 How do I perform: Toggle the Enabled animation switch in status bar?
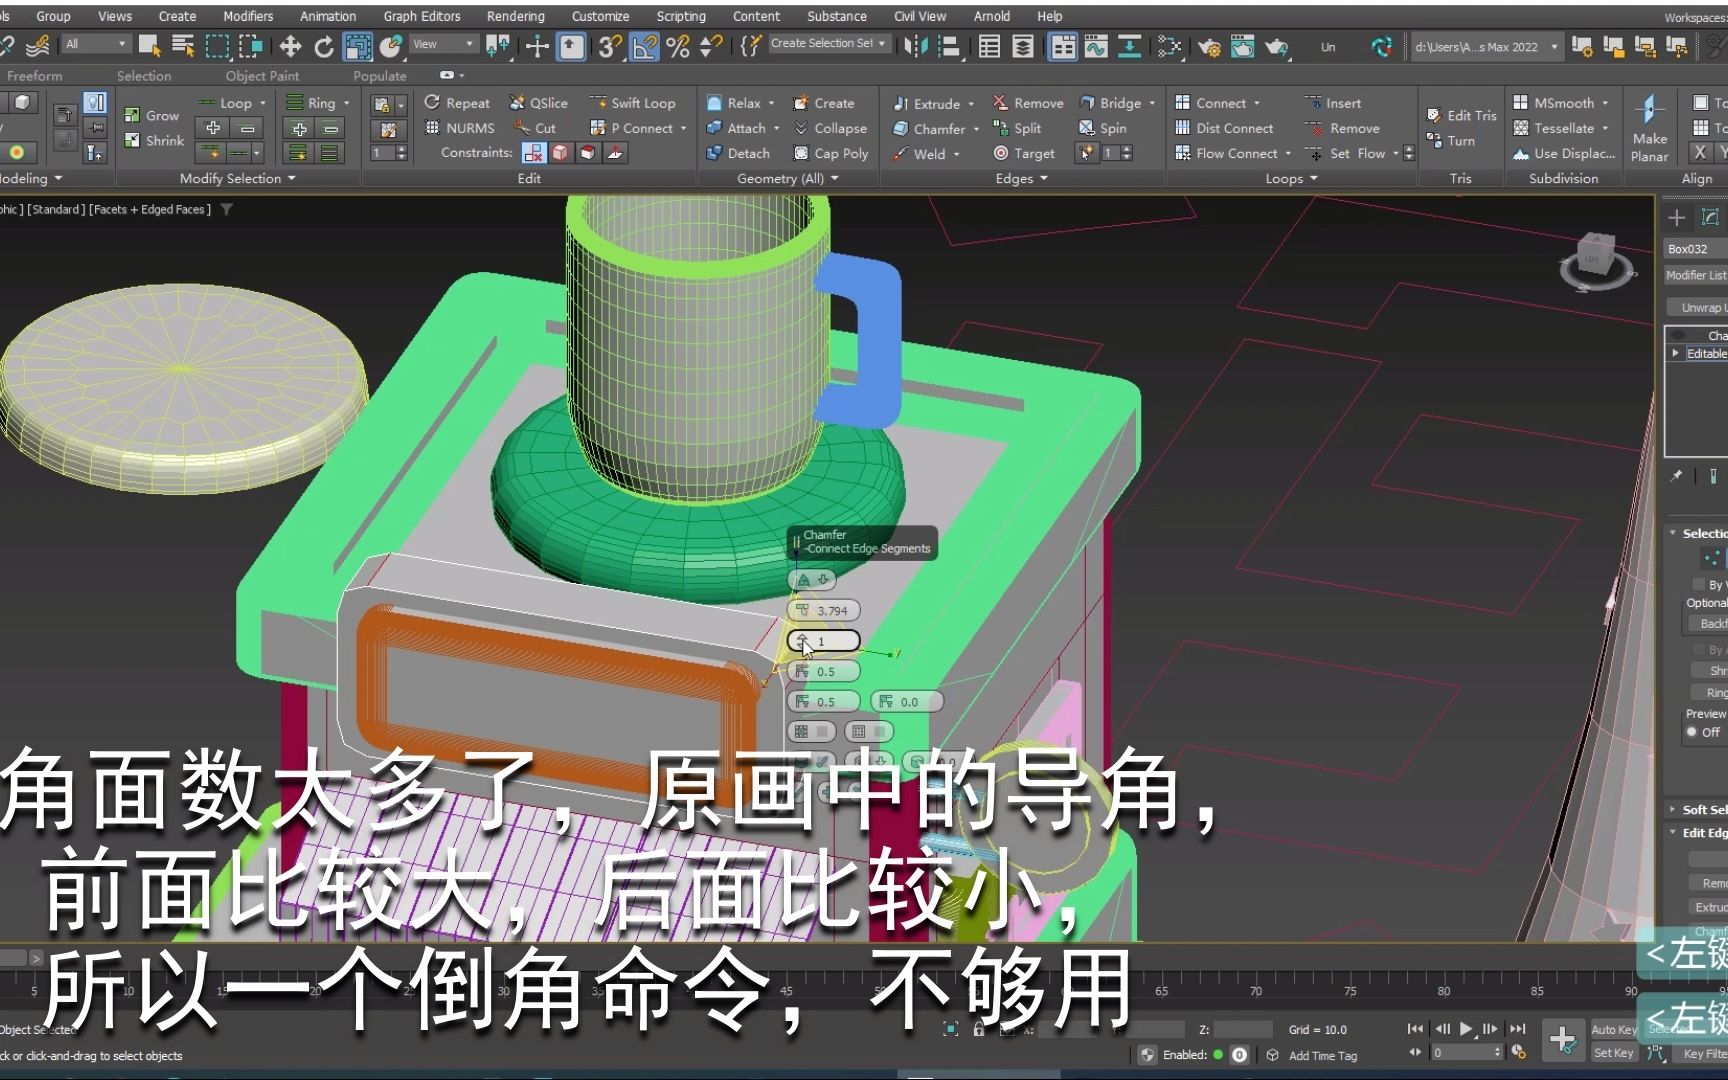click(1219, 1053)
